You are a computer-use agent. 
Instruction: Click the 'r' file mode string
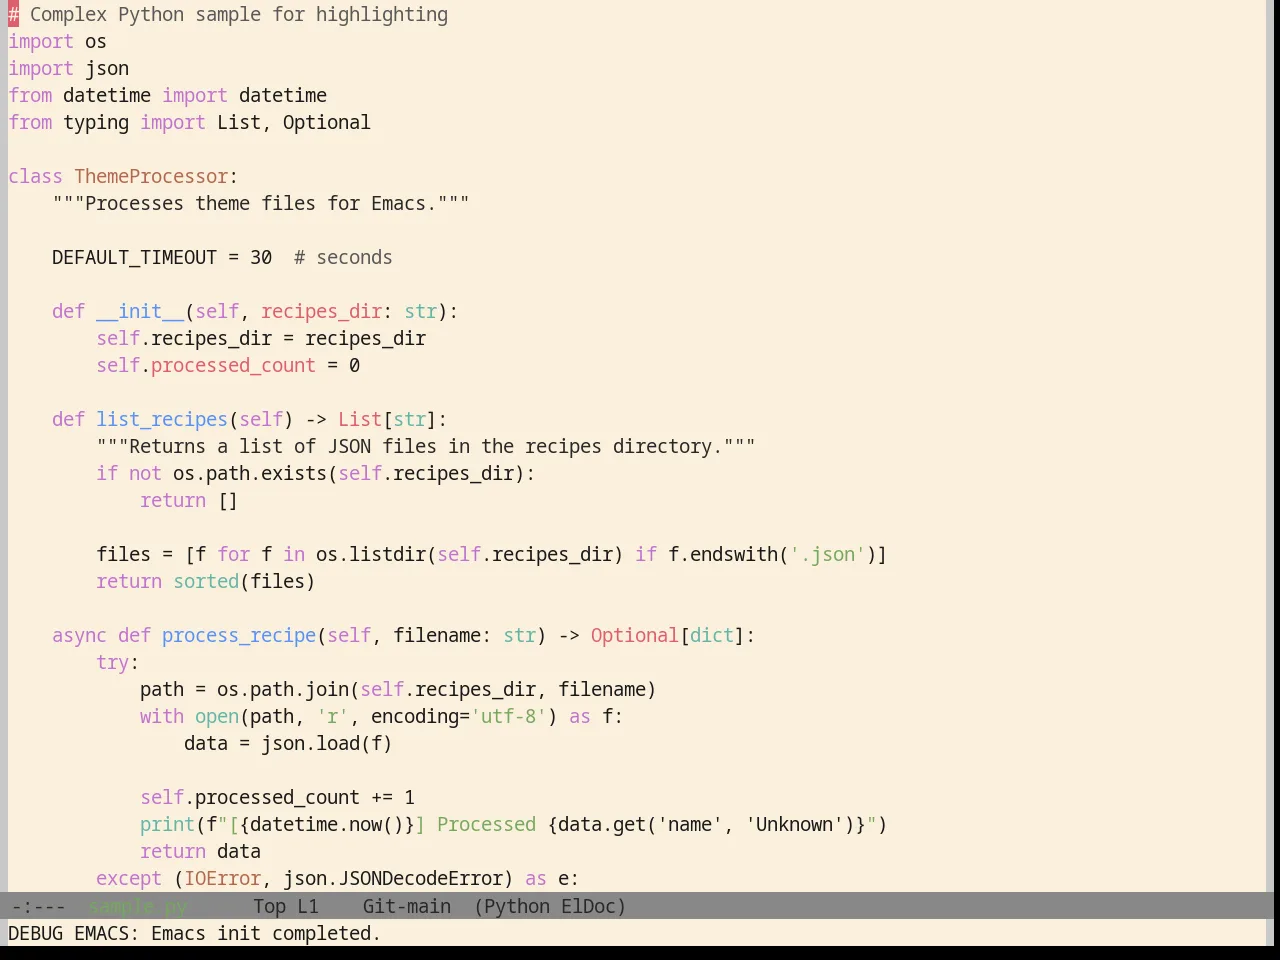(332, 717)
